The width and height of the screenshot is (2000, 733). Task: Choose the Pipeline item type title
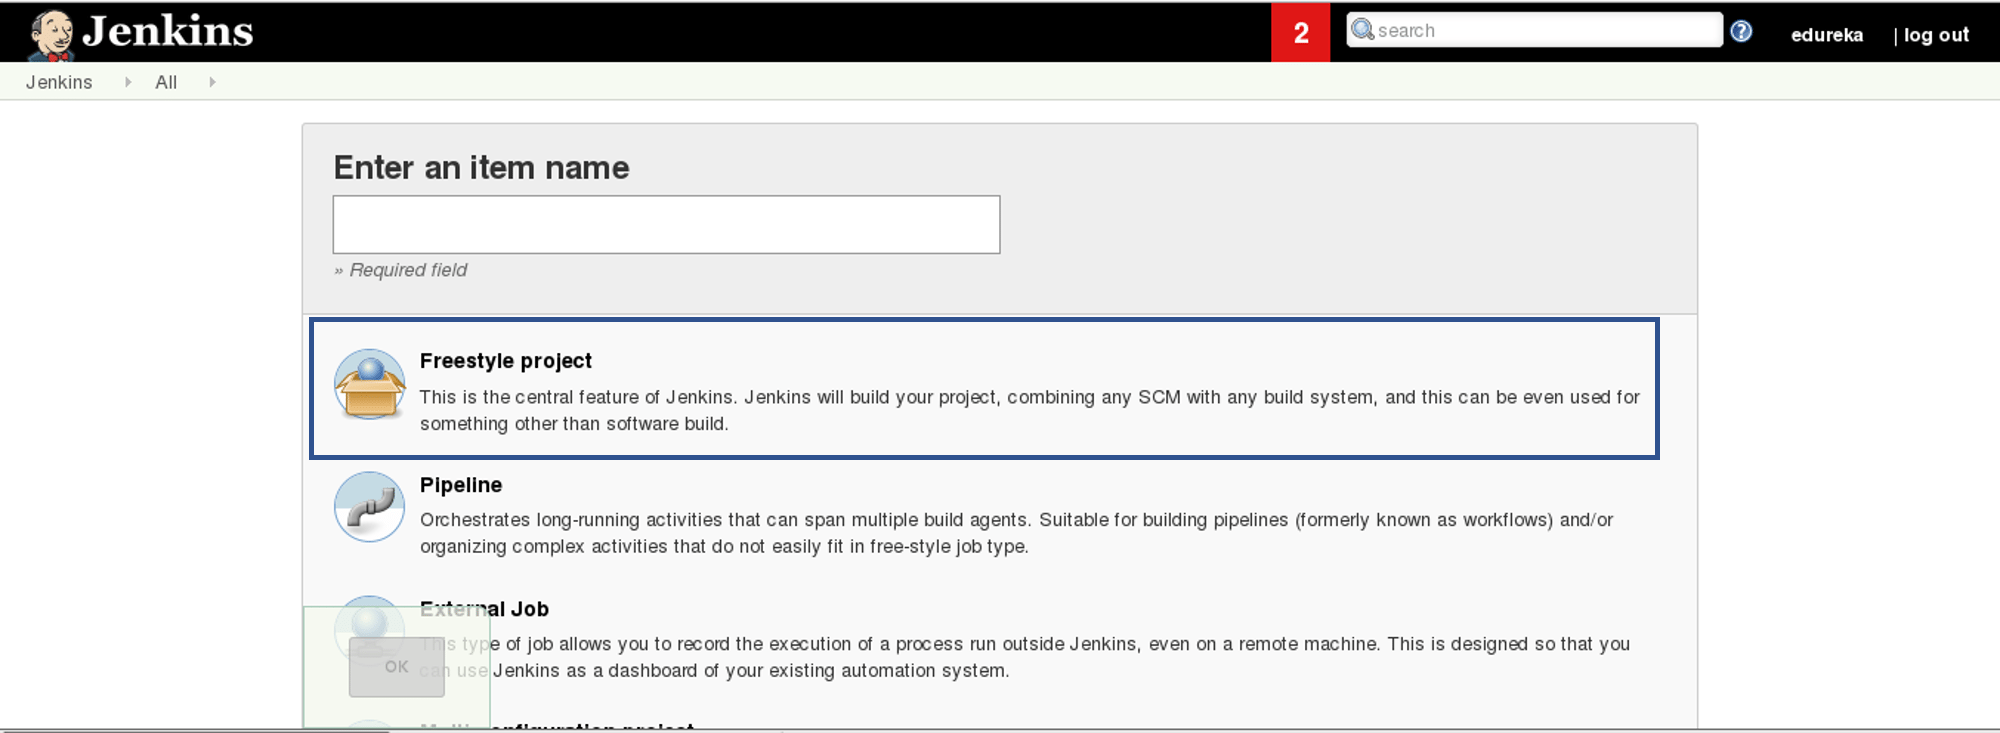click(461, 485)
